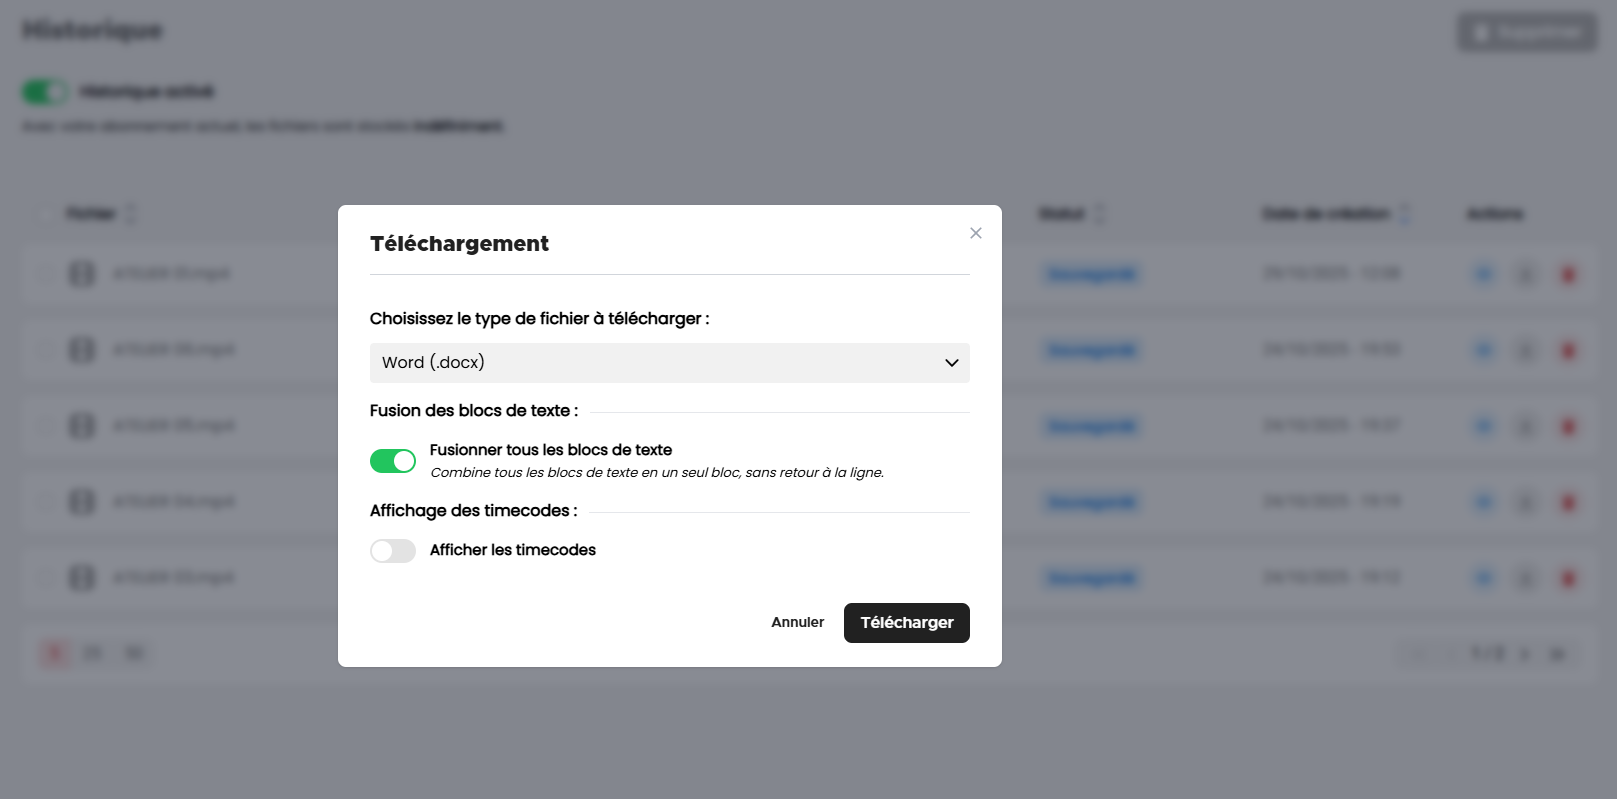The width and height of the screenshot is (1617, 799).
Task: Sort the table by Date de création
Action: pos(1405,214)
